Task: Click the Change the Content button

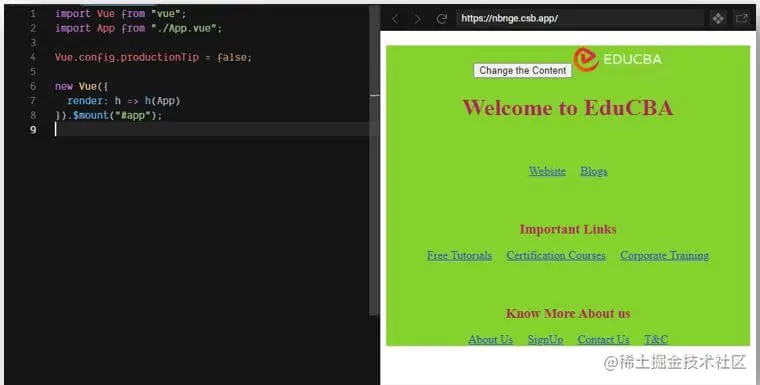Action: [522, 71]
